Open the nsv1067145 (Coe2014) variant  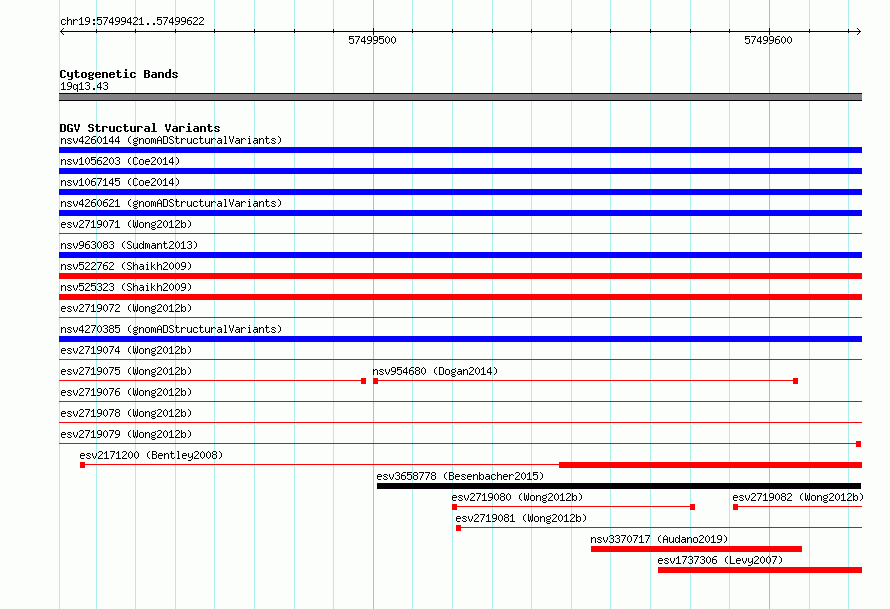pos(120,182)
